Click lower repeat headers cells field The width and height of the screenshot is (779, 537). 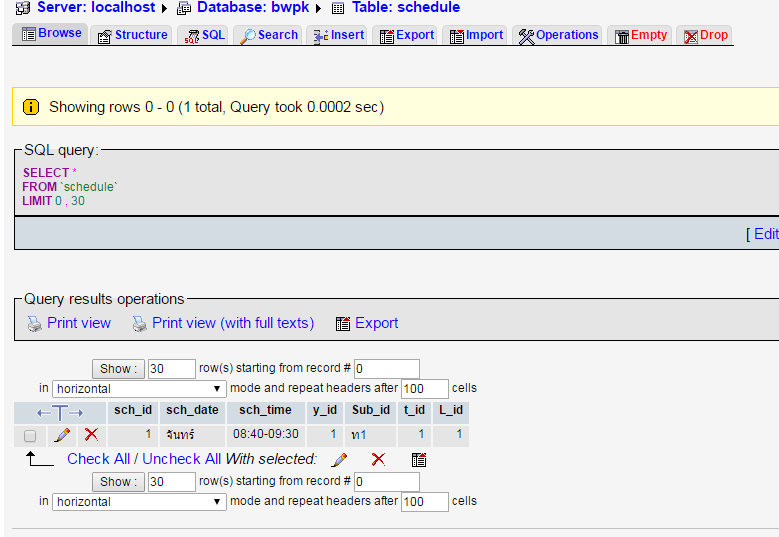[x=425, y=501]
